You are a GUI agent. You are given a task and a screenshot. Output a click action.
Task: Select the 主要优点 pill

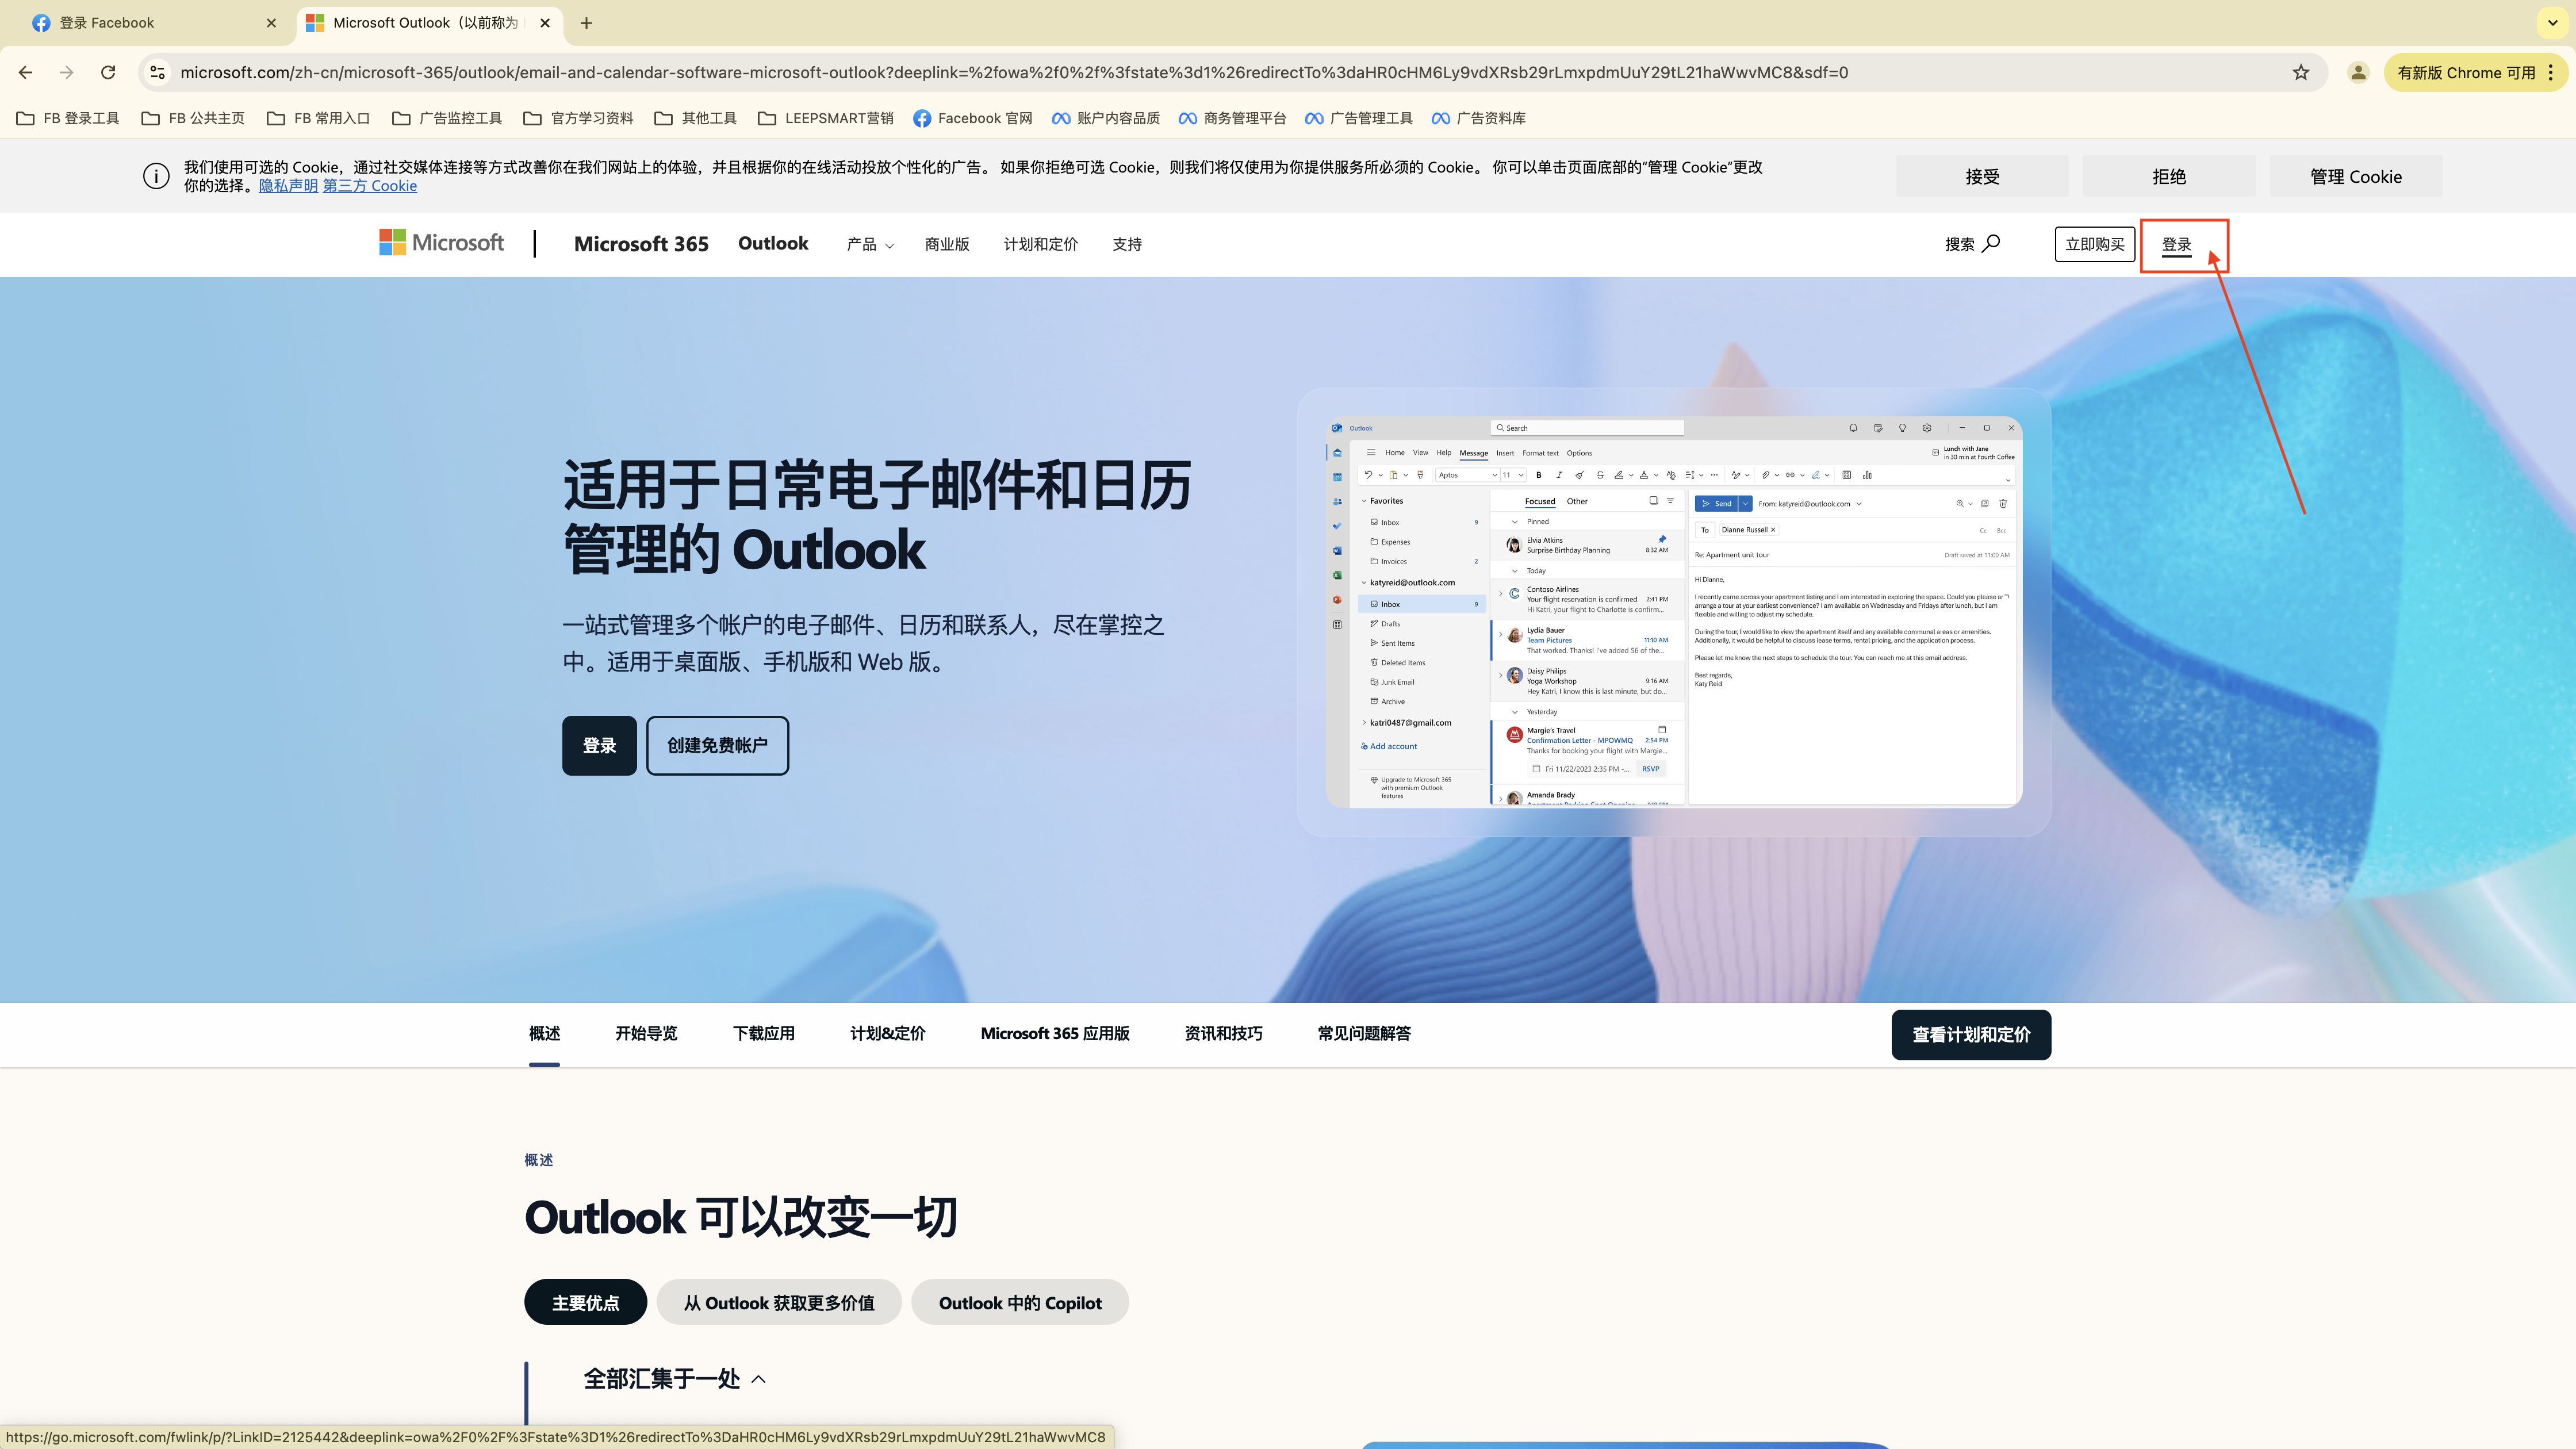pos(585,1302)
